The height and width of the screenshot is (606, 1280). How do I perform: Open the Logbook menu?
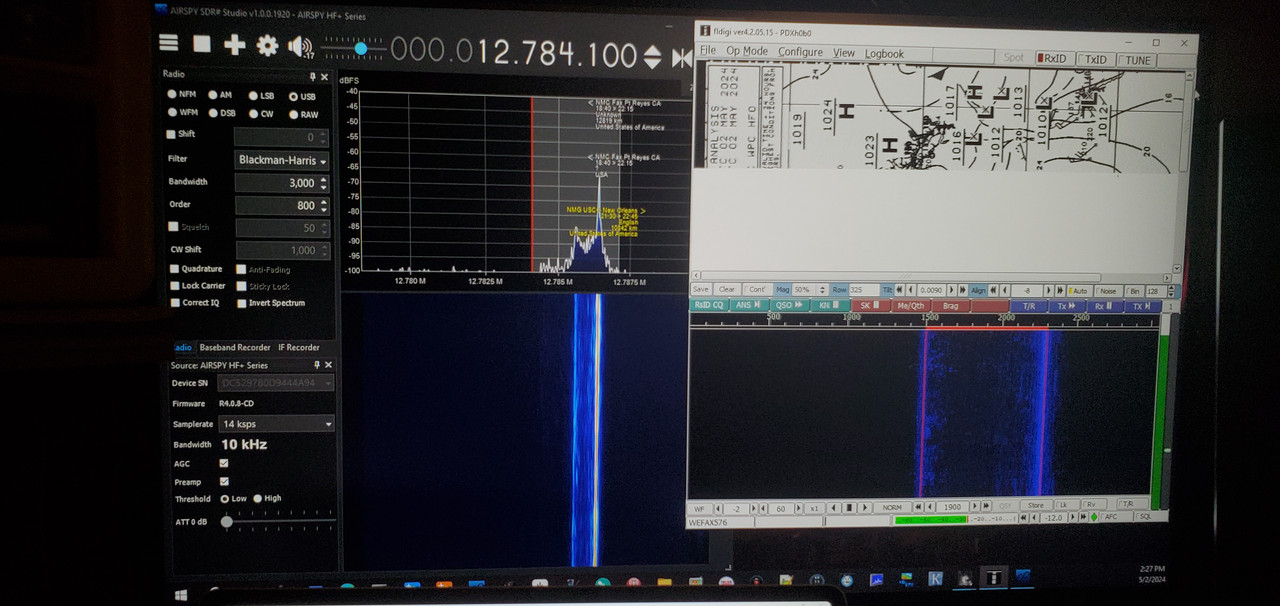[x=884, y=54]
